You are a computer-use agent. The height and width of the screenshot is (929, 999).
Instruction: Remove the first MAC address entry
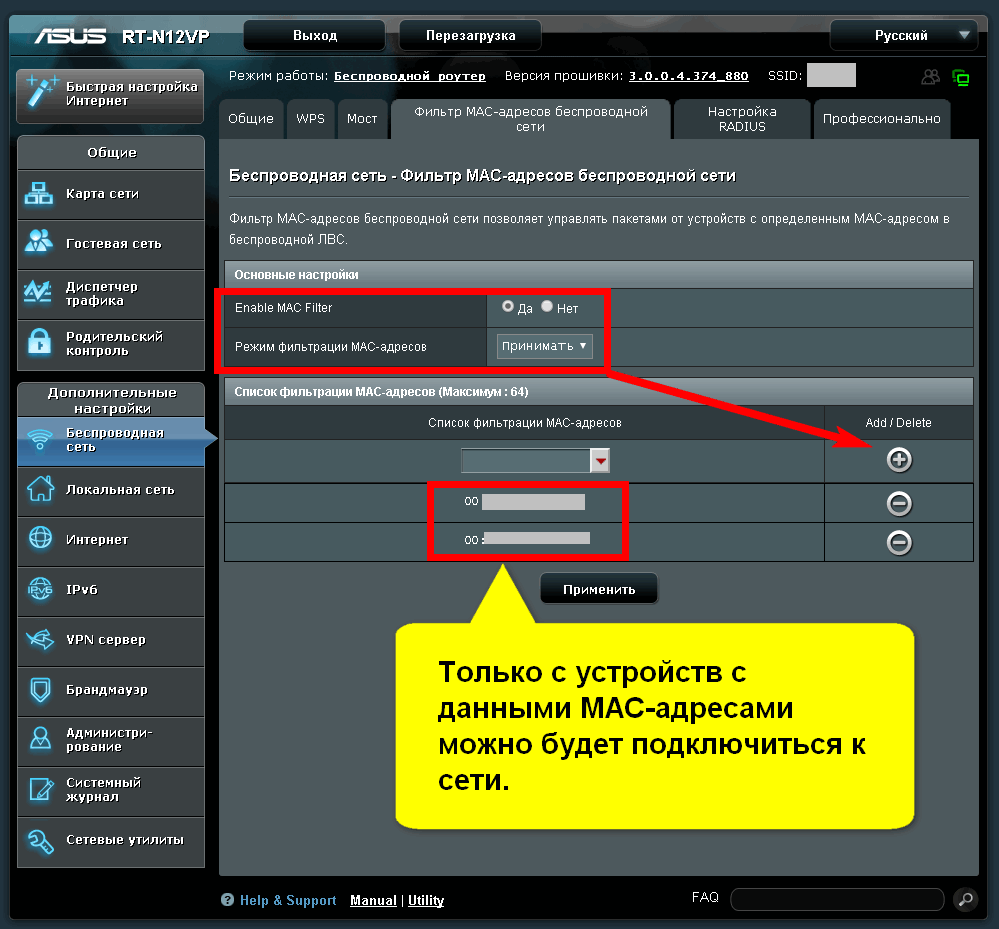899,503
